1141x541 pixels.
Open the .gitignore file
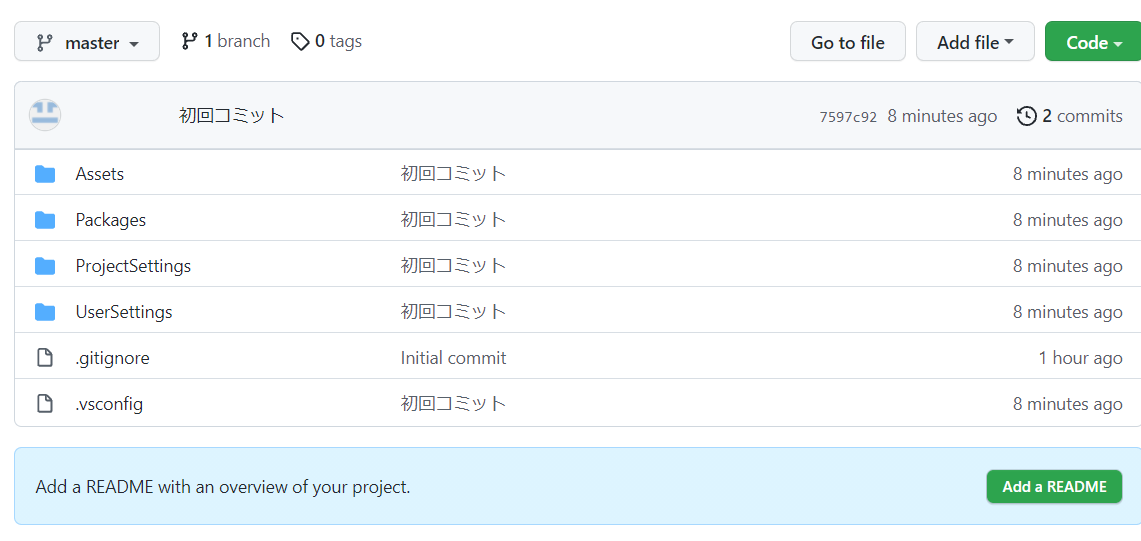pos(112,358)
